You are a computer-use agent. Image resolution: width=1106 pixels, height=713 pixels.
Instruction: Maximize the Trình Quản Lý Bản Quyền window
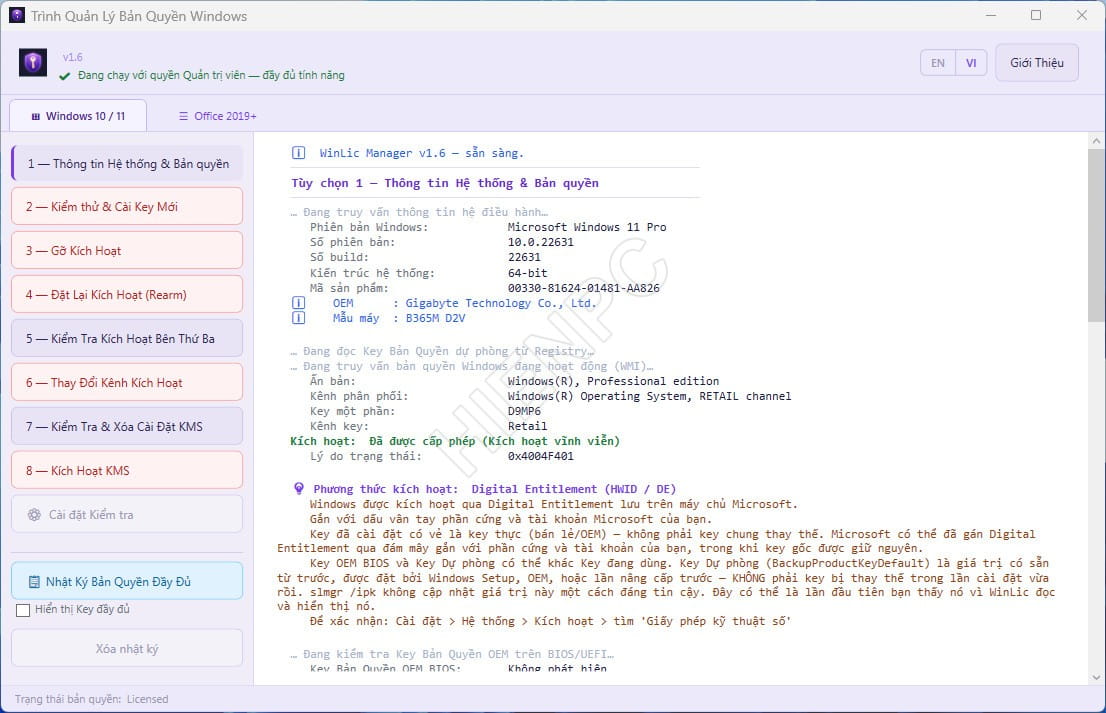point(1035,15)
